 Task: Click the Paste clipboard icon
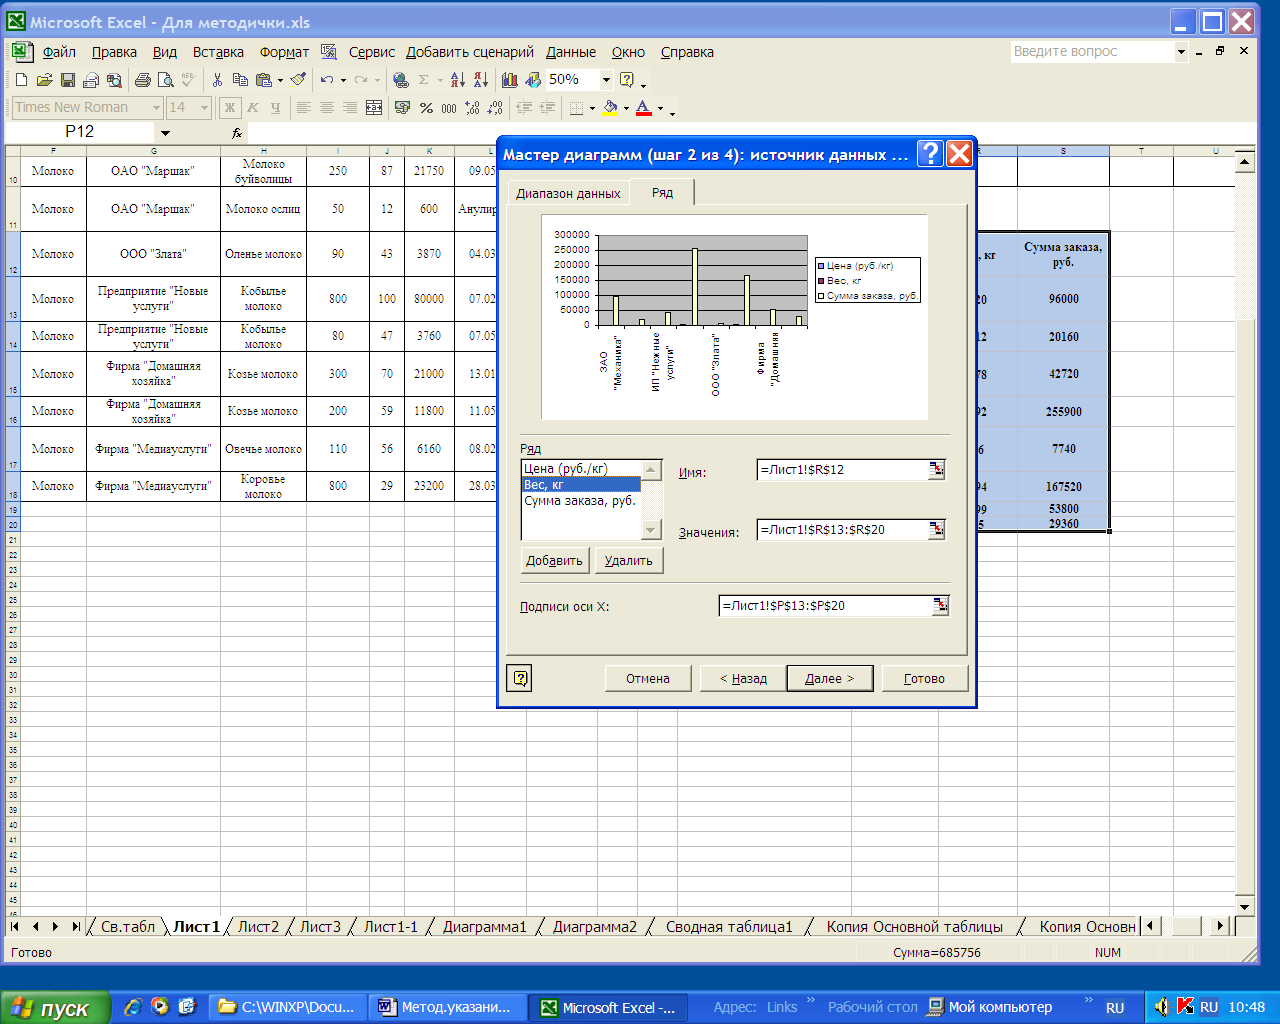tap(263, 80)
